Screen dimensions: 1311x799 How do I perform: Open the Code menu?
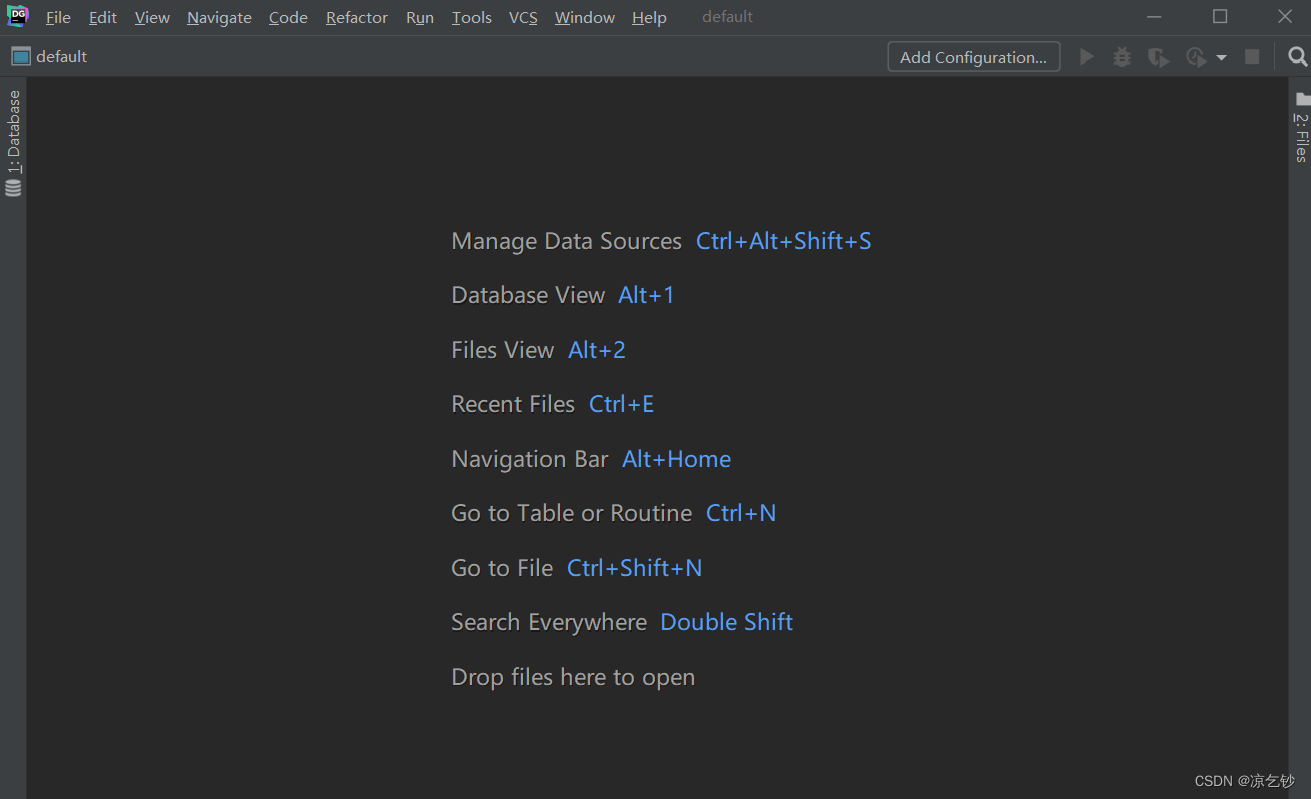click(288, 17)
